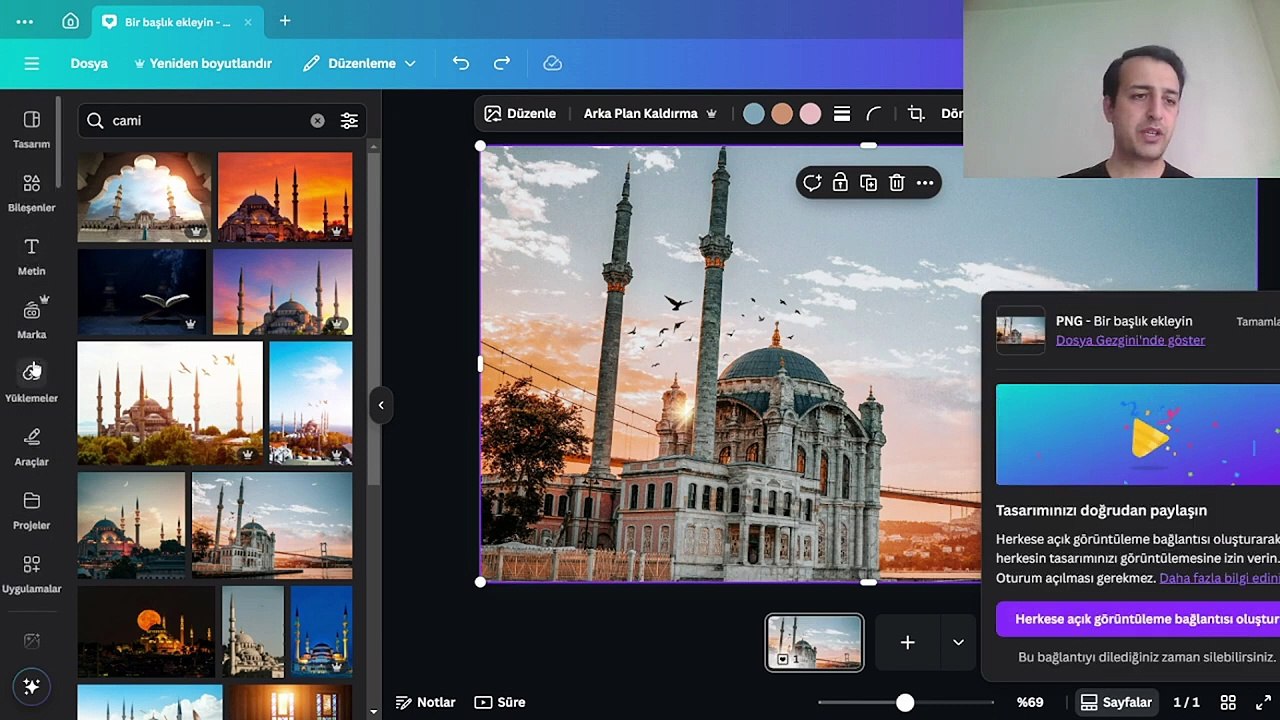Select page 1 thumbnail in page strip

[814, 642]
